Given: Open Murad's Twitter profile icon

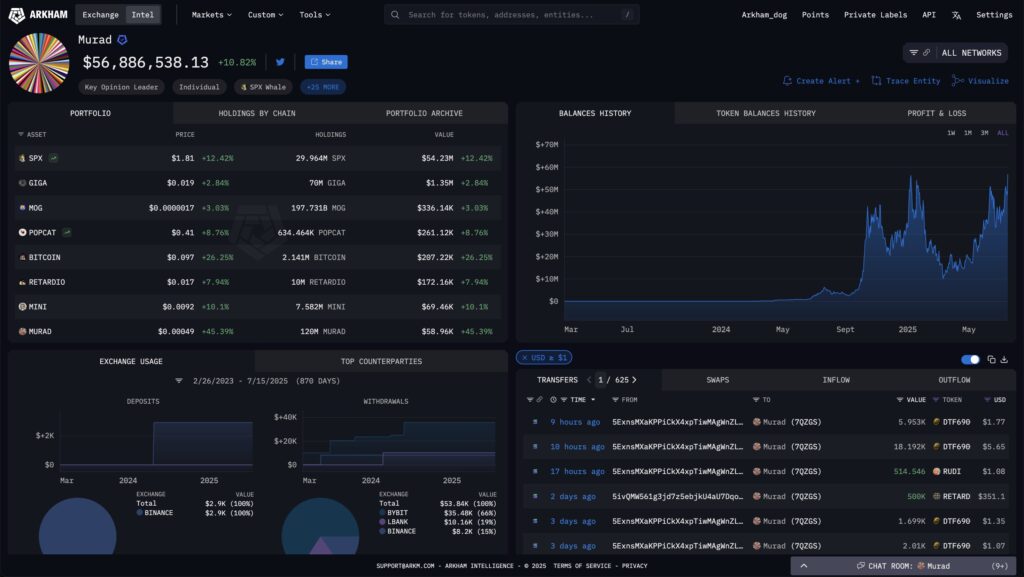Looking at the screenshot, I should (x=280, y=62).
